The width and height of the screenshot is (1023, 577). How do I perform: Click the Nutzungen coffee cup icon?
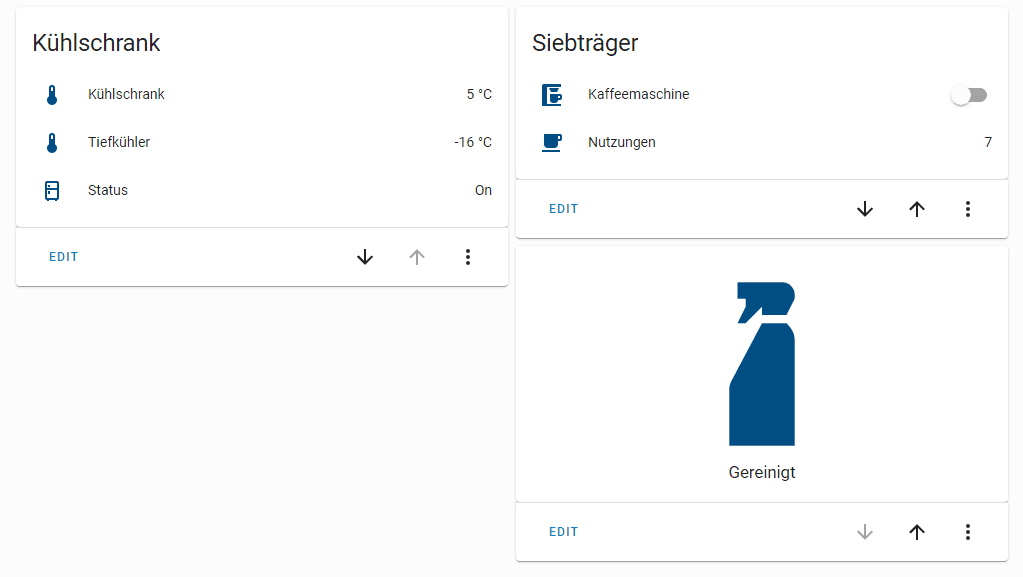(552, 142)
